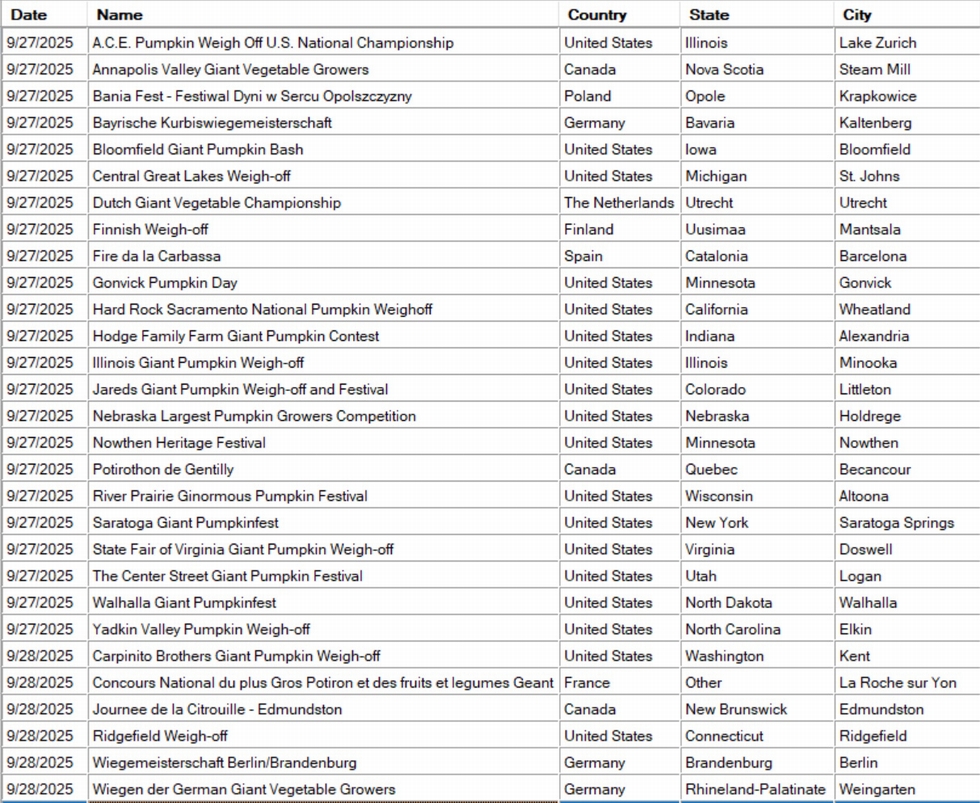The image size is (980, 803).
Task: Select the A.C.E. Pumpkin Weigh Off row name
Action: coord(273,43)
